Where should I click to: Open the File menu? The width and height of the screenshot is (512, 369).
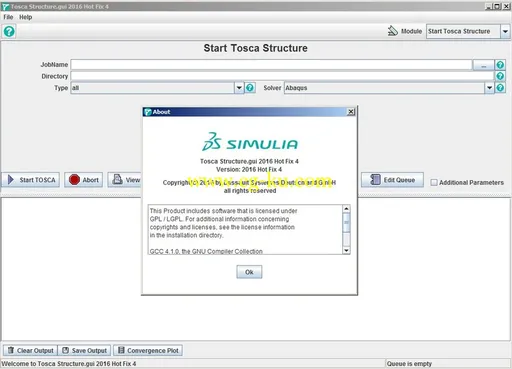click(x=8, y=17)
